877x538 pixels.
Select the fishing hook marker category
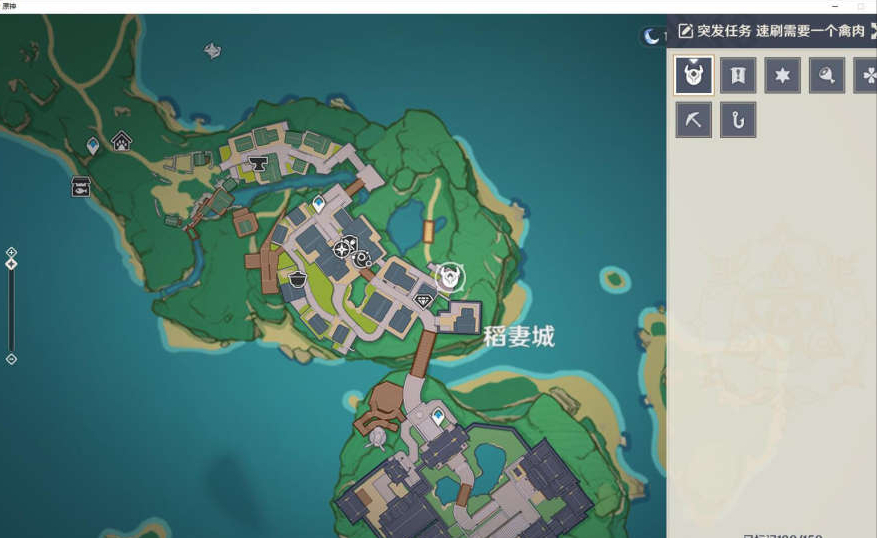point(738,120)
